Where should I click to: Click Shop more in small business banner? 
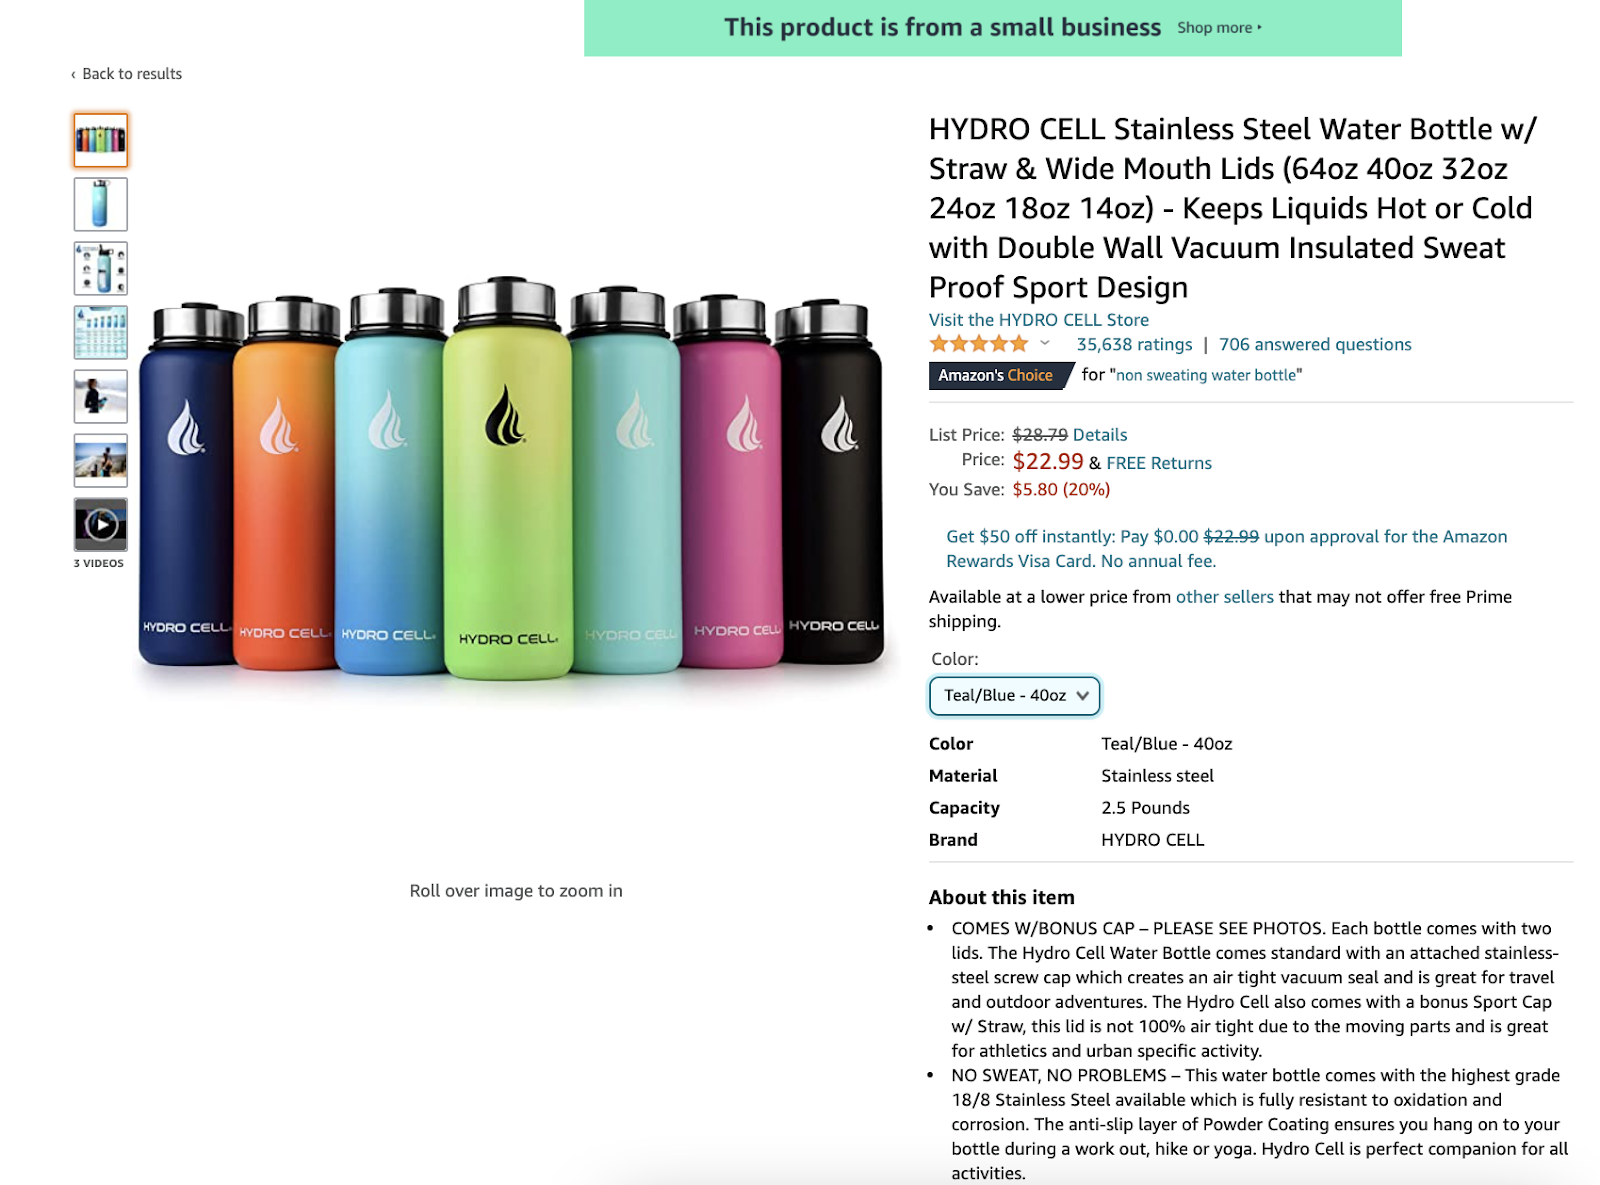point(1219,28)
